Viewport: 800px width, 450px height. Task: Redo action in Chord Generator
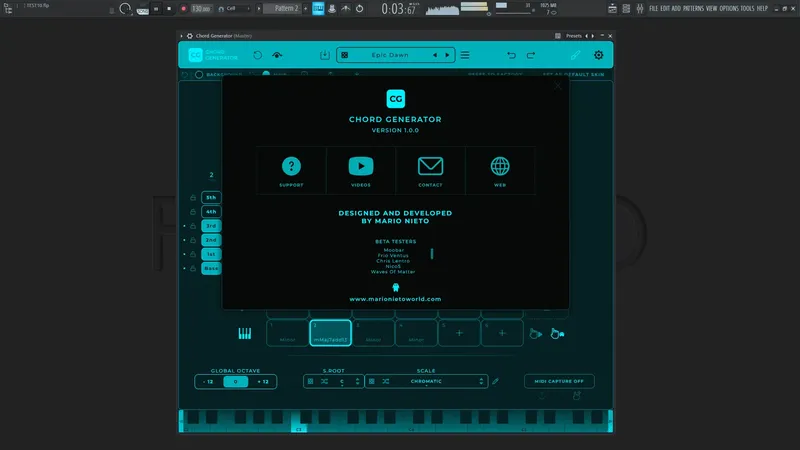coord(531,55)
